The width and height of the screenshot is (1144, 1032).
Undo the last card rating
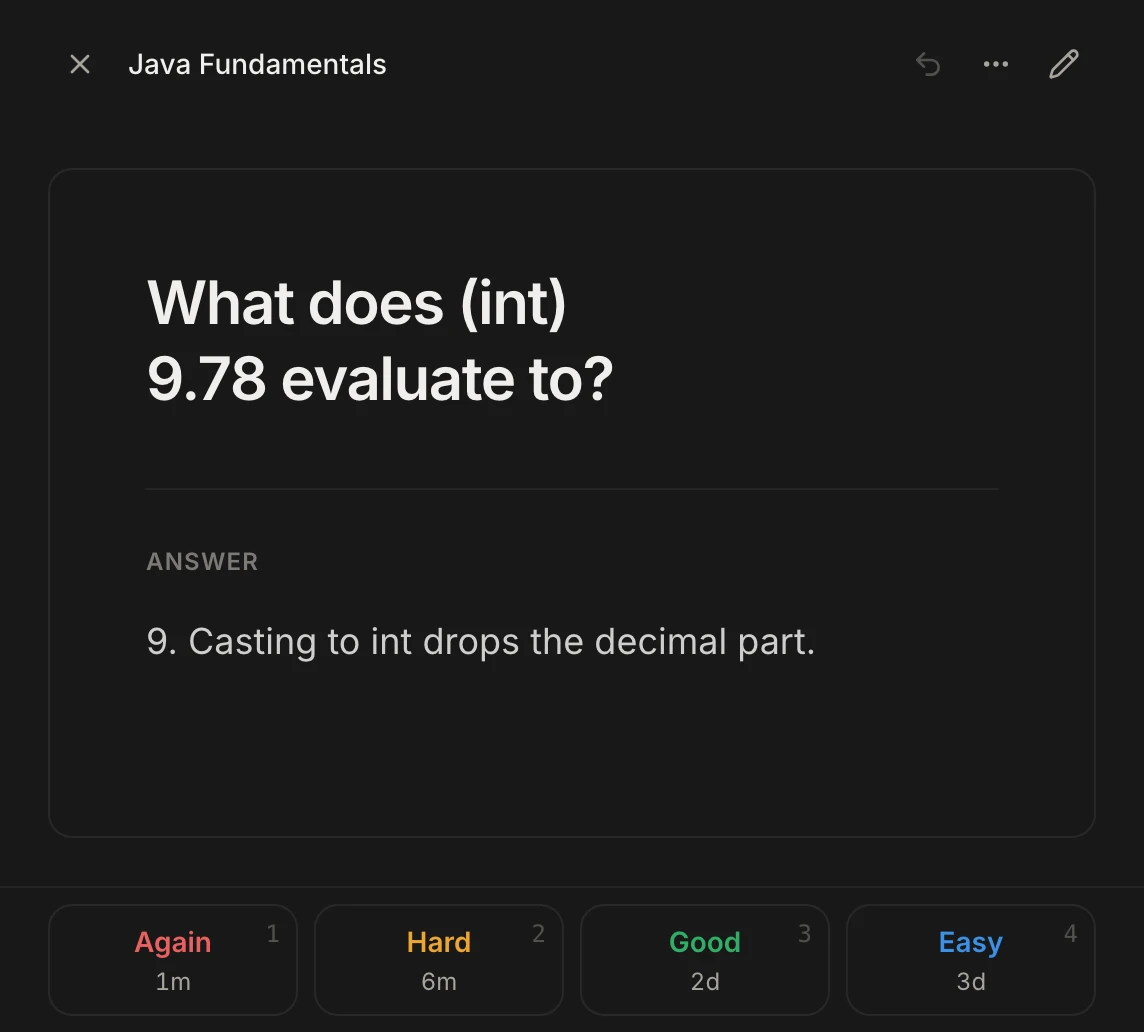pos(928,64)
